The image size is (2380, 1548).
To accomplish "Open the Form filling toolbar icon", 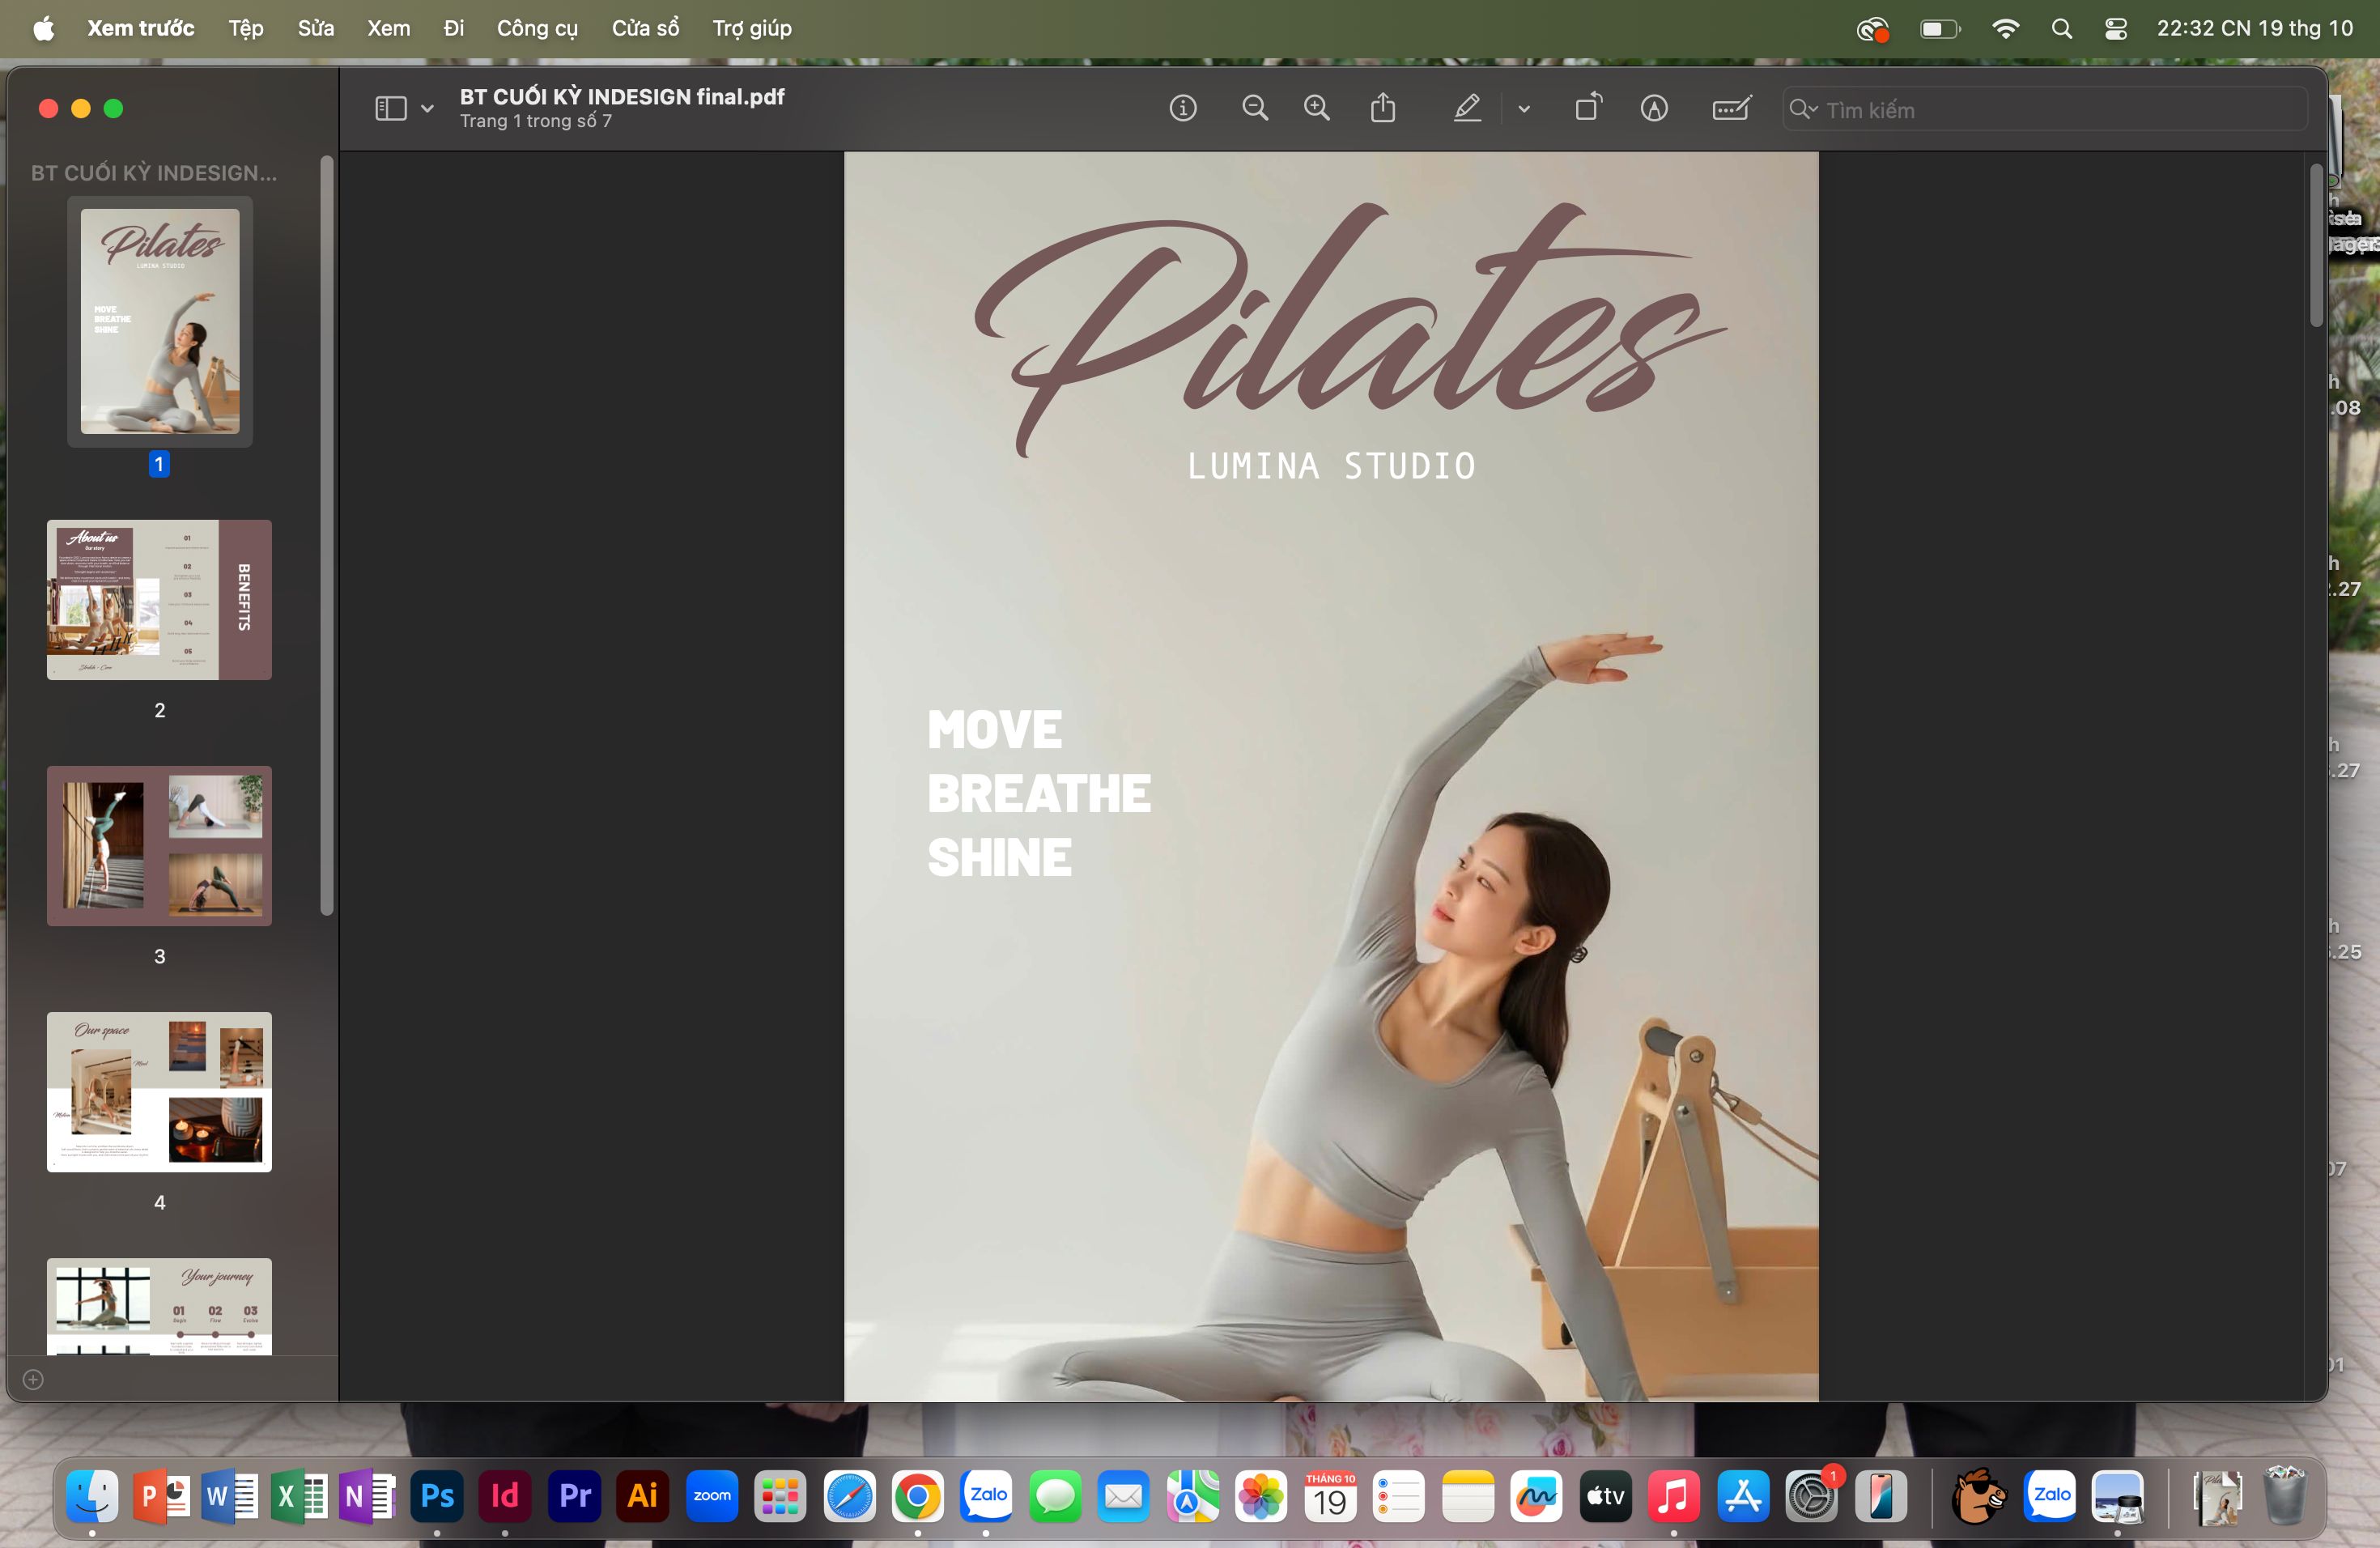I will point(1731,108).
